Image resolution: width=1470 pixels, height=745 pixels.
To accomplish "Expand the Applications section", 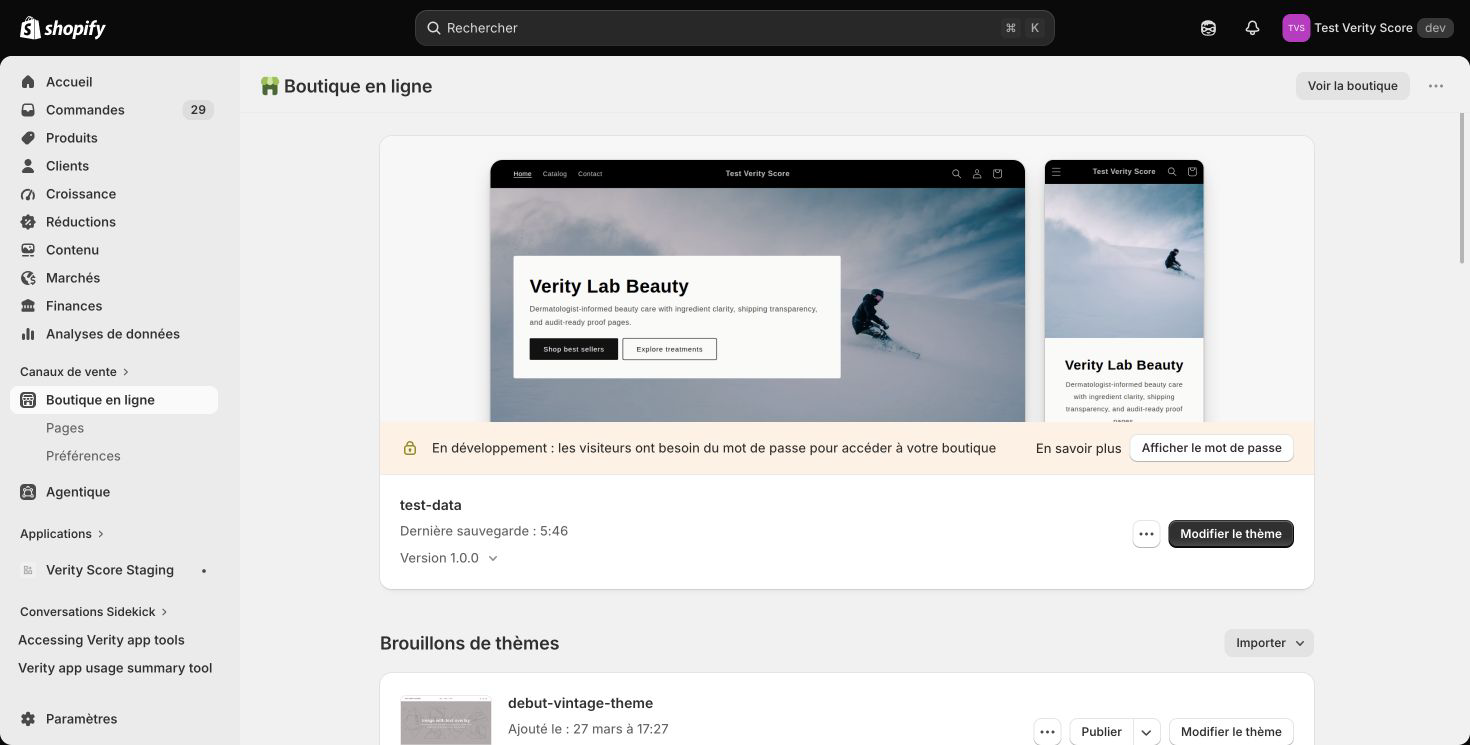I will 62,534.
